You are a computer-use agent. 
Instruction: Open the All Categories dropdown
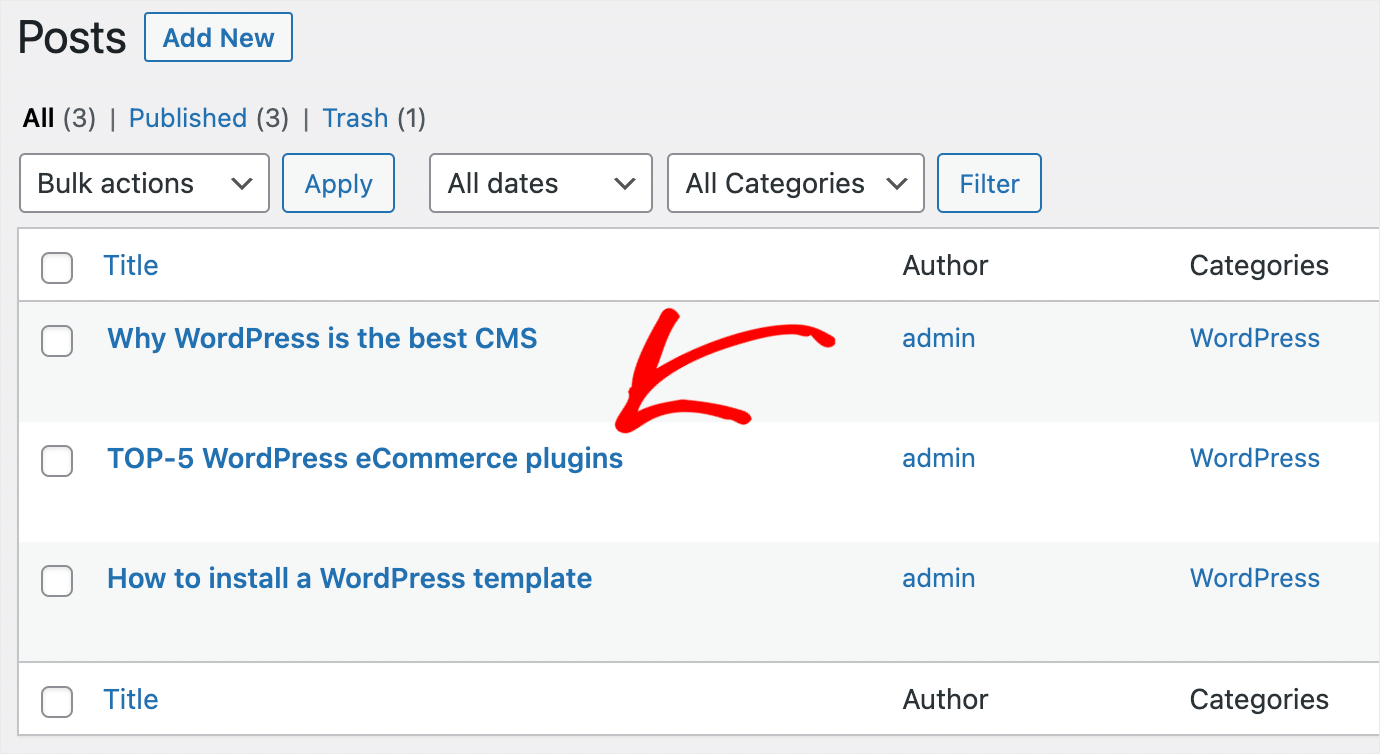coord(795,183)
